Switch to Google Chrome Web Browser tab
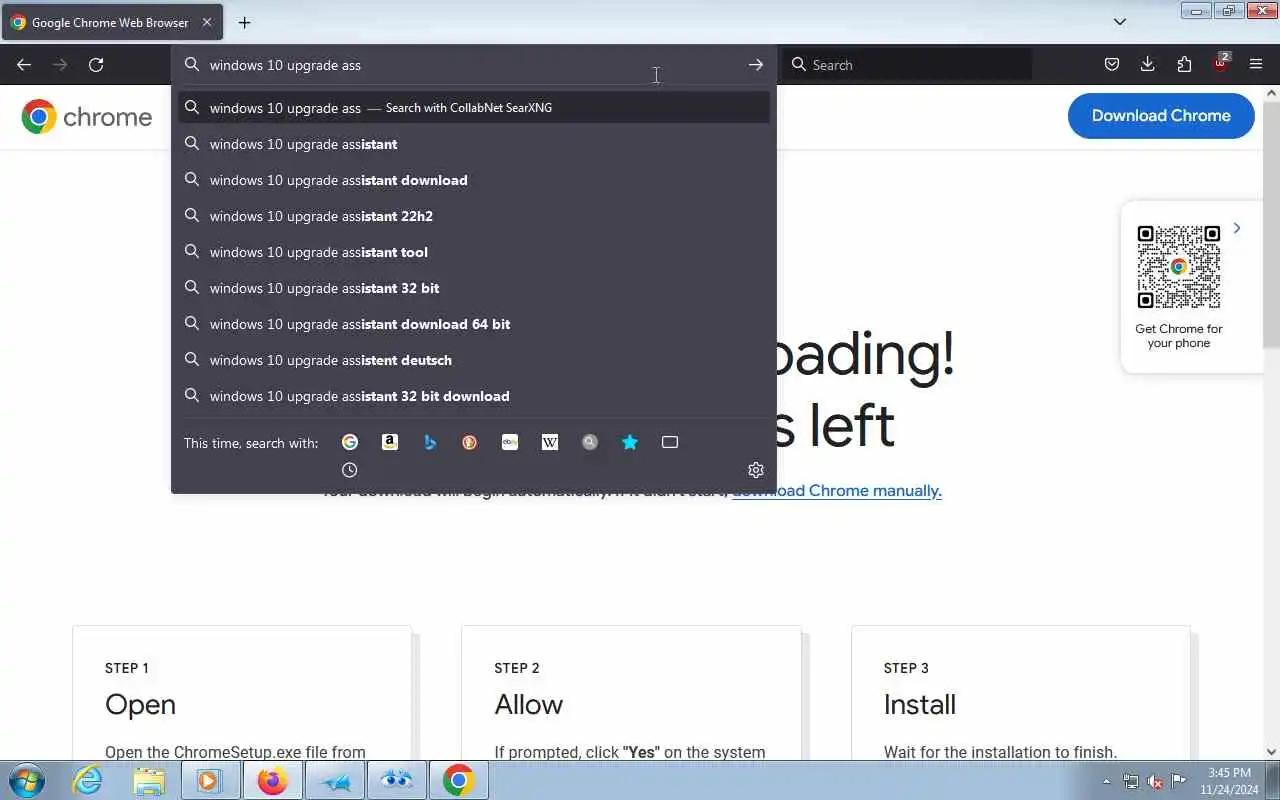1280x800 pixels. (110, 22)
